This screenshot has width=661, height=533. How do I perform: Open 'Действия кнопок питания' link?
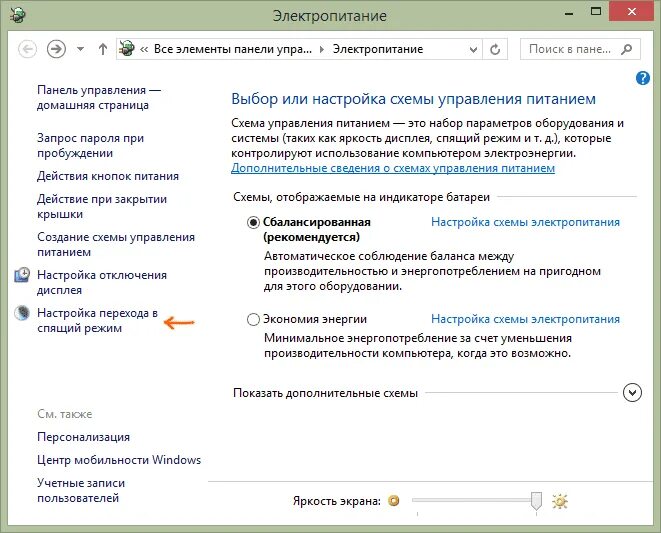point(108,176)
